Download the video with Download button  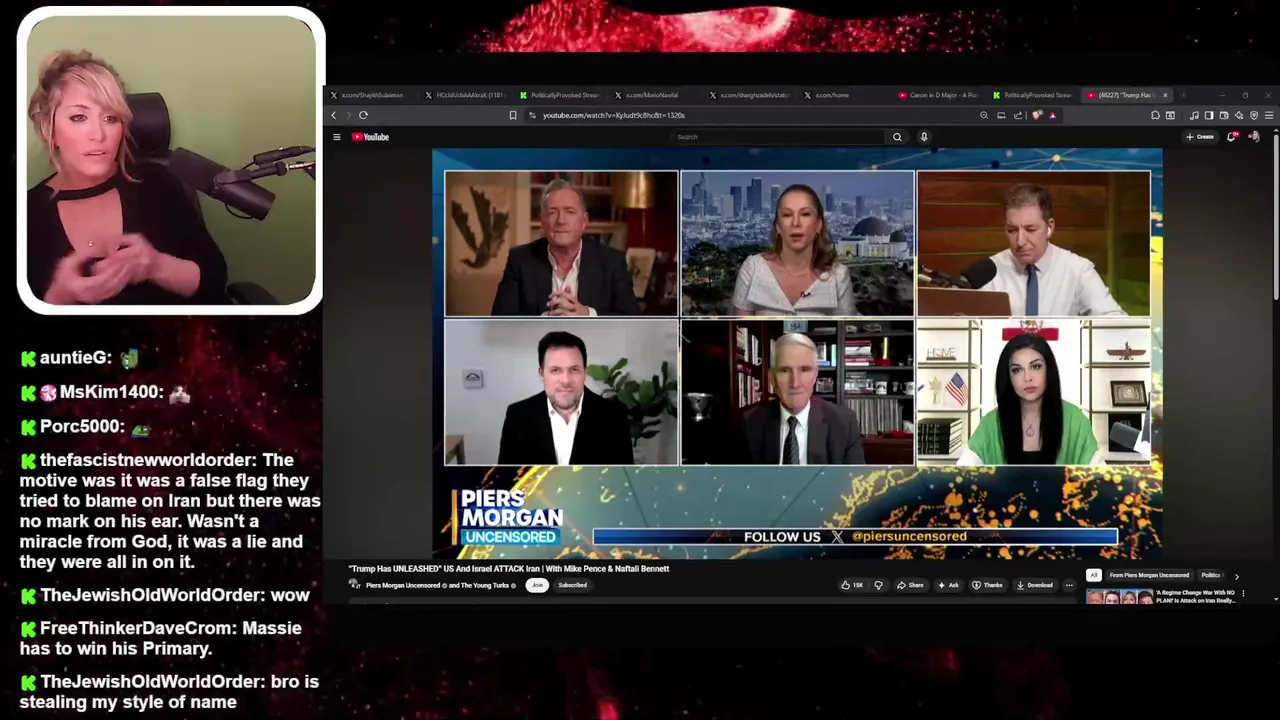click(x=1034, y=585)
